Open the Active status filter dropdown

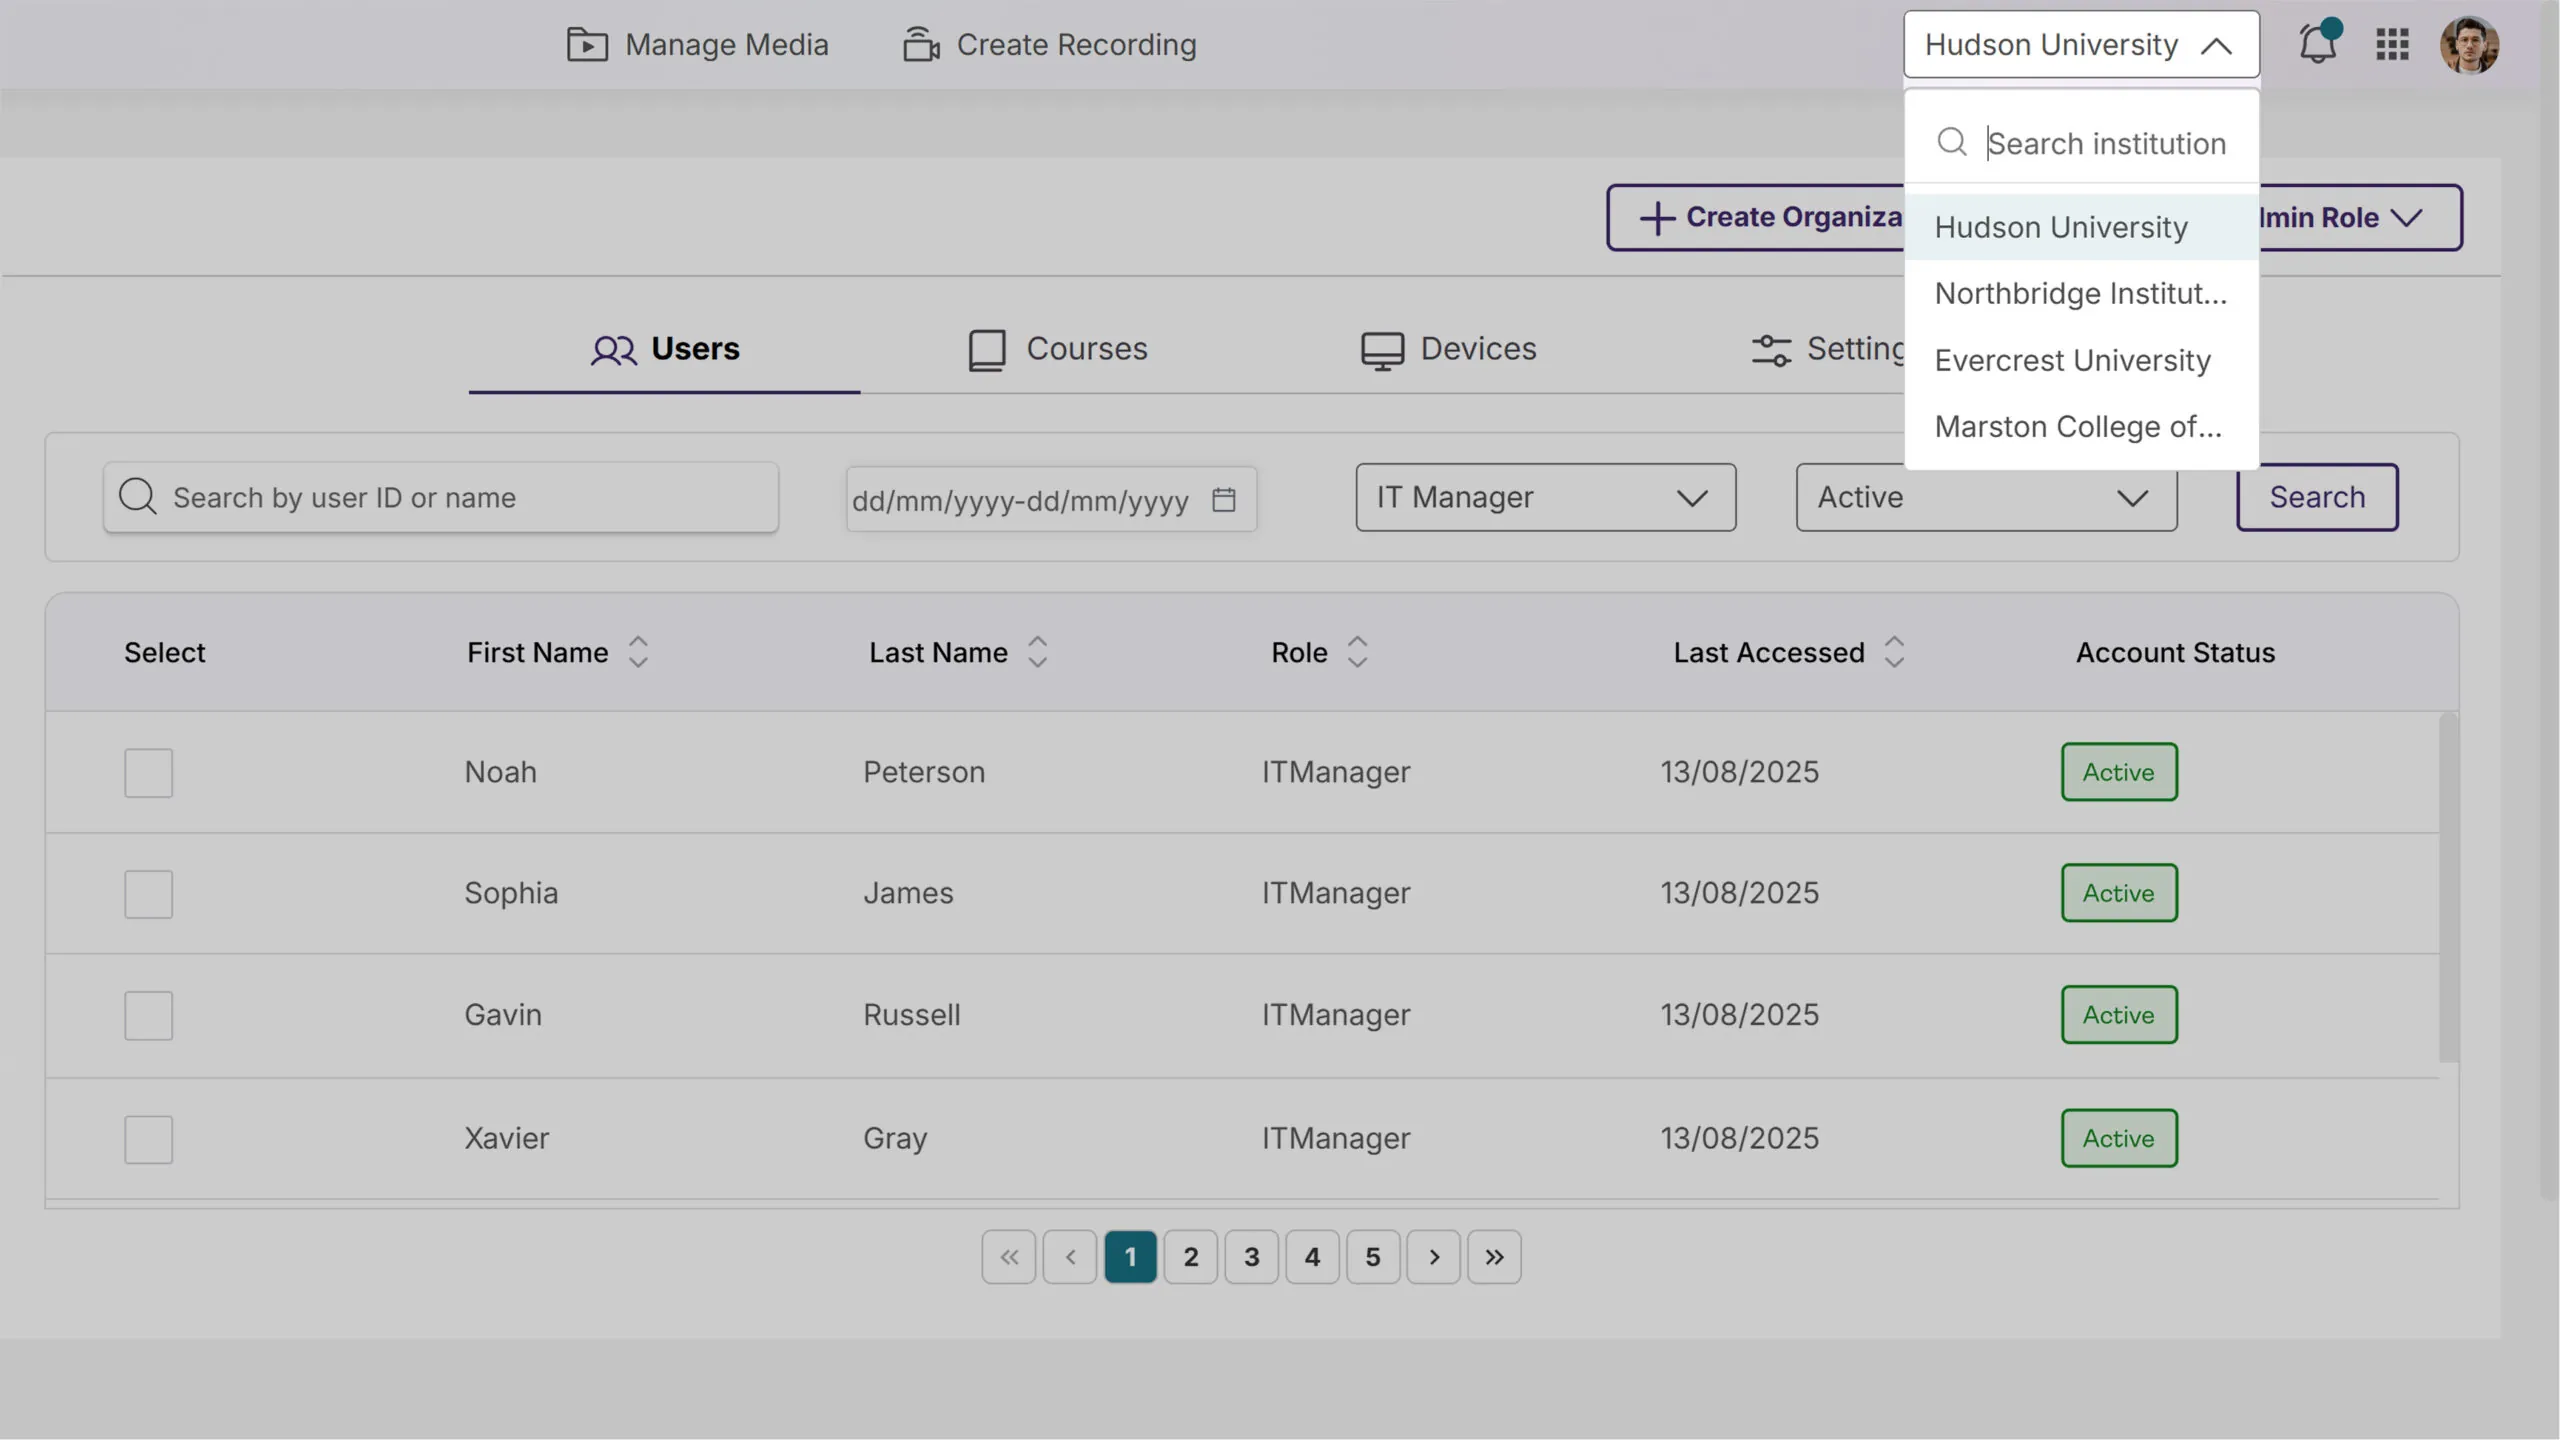(1985, 497)
